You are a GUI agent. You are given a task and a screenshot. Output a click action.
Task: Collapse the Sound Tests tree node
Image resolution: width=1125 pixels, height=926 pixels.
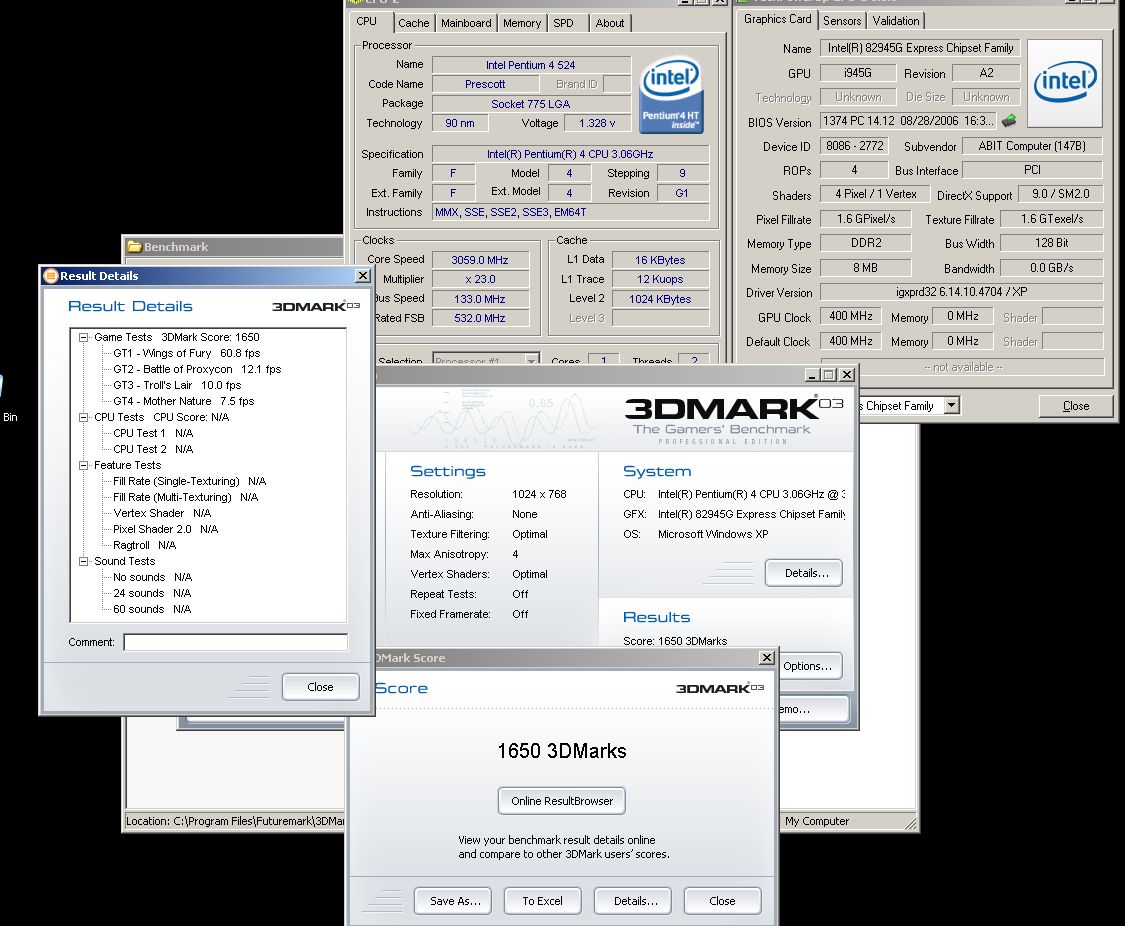click(x=83, y=562)
